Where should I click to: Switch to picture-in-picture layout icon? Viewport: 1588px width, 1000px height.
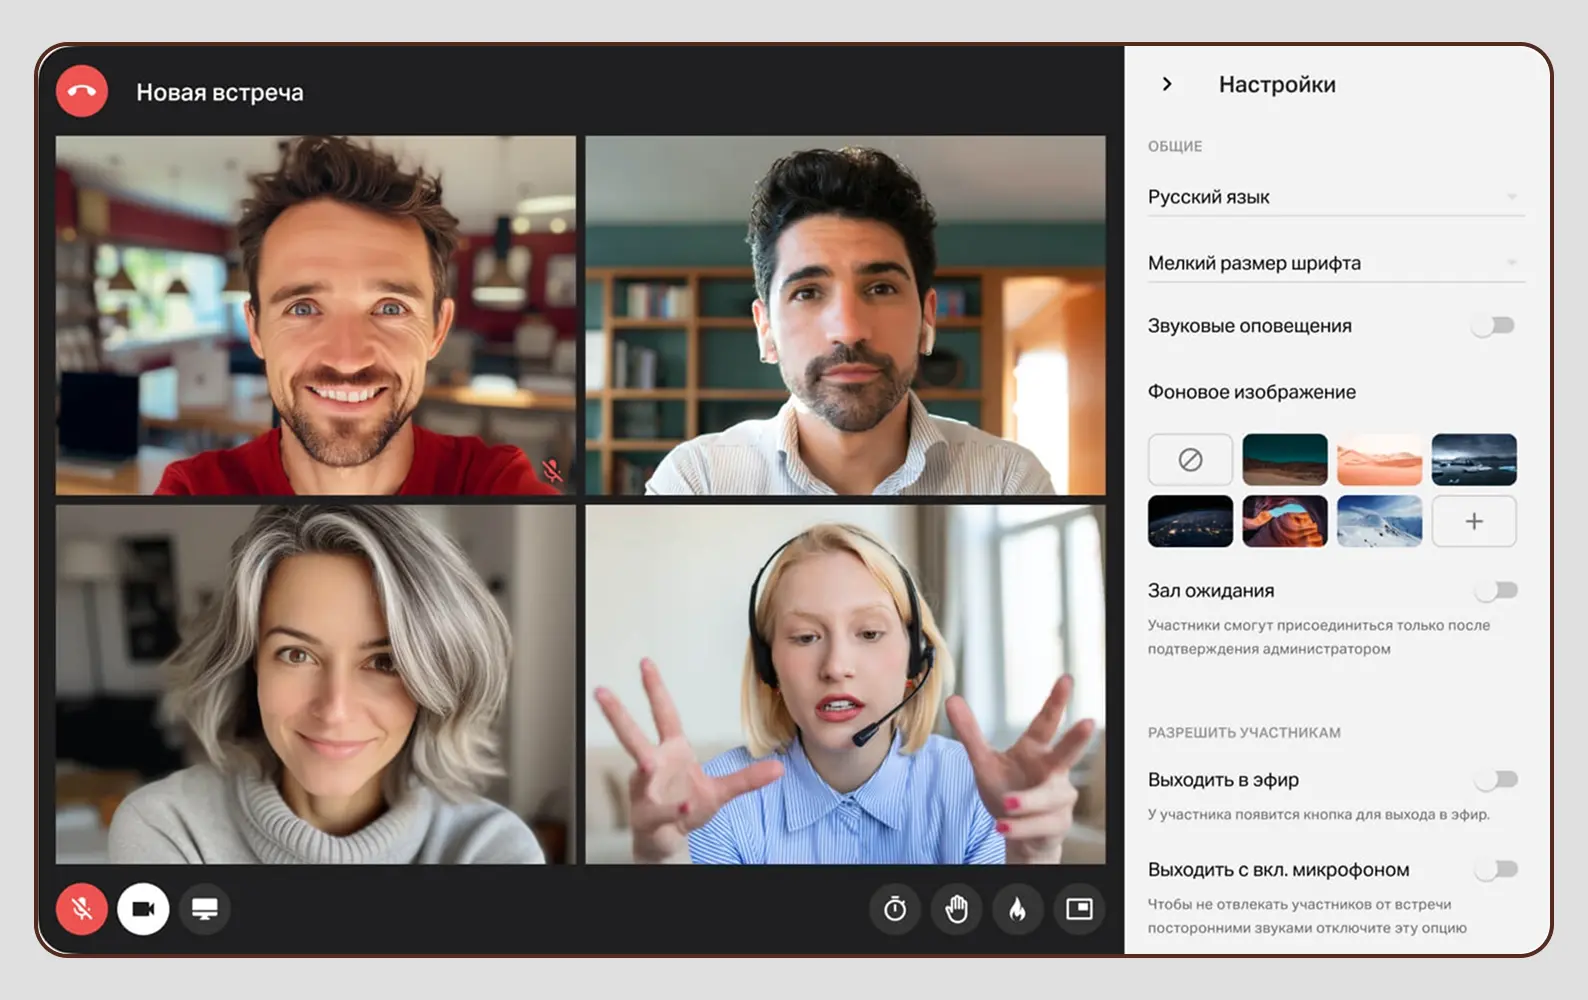point(1079,909)
